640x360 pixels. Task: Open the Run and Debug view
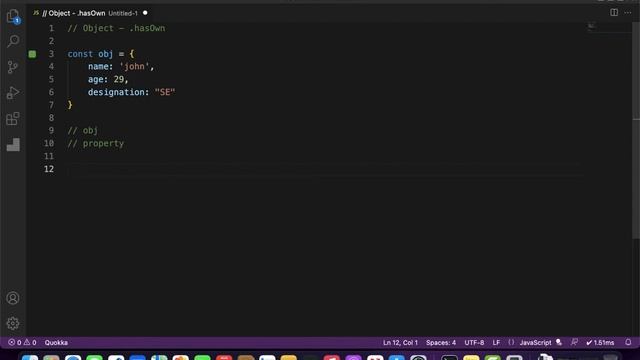pos(13,93)
